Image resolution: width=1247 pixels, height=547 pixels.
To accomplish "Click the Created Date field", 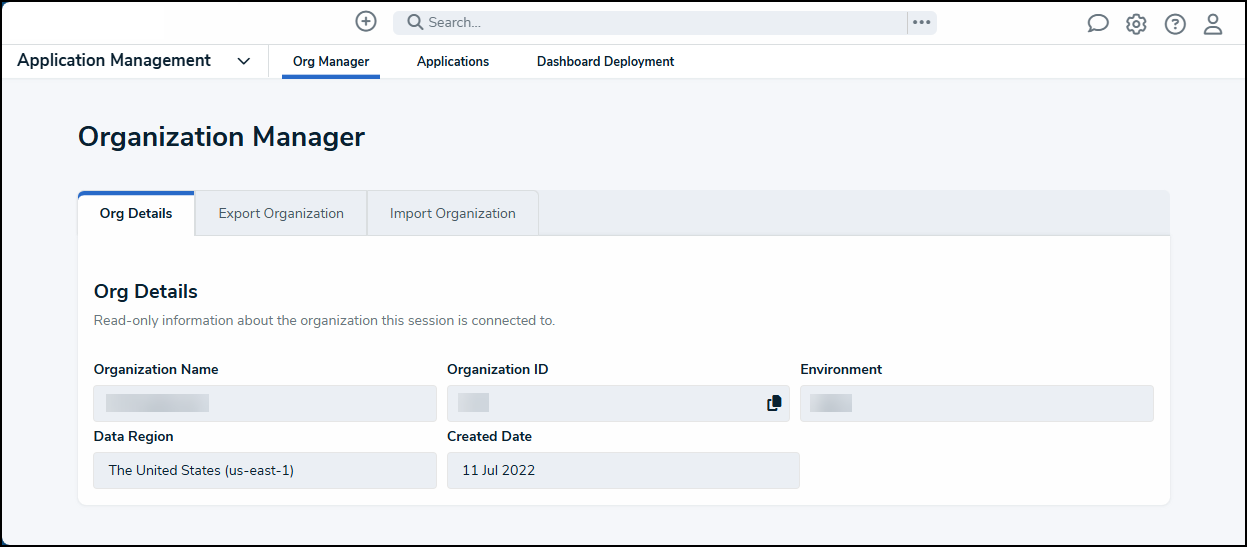I will click(x=623, y=470).
